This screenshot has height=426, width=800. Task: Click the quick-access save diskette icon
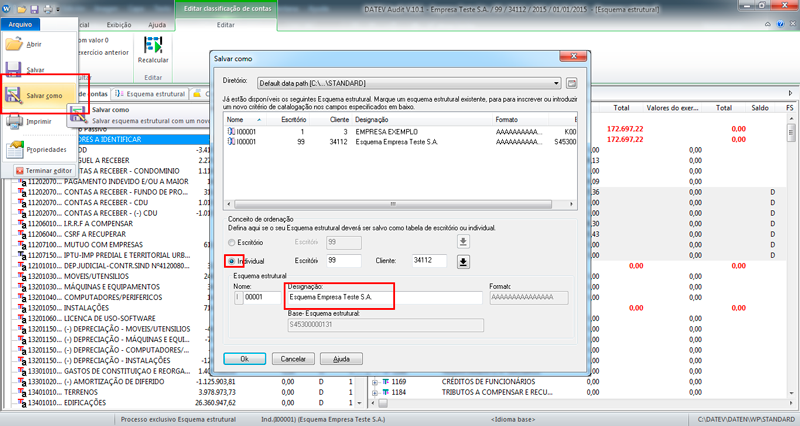click(34, 9)
